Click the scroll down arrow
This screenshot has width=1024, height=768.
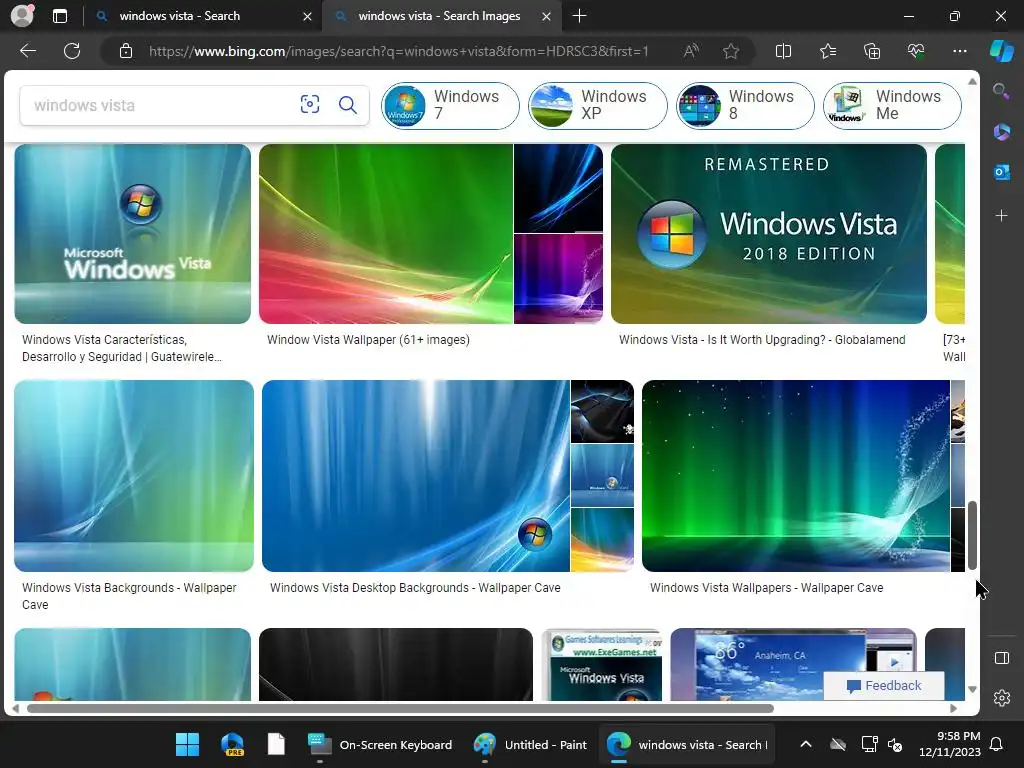coord(972,690)
